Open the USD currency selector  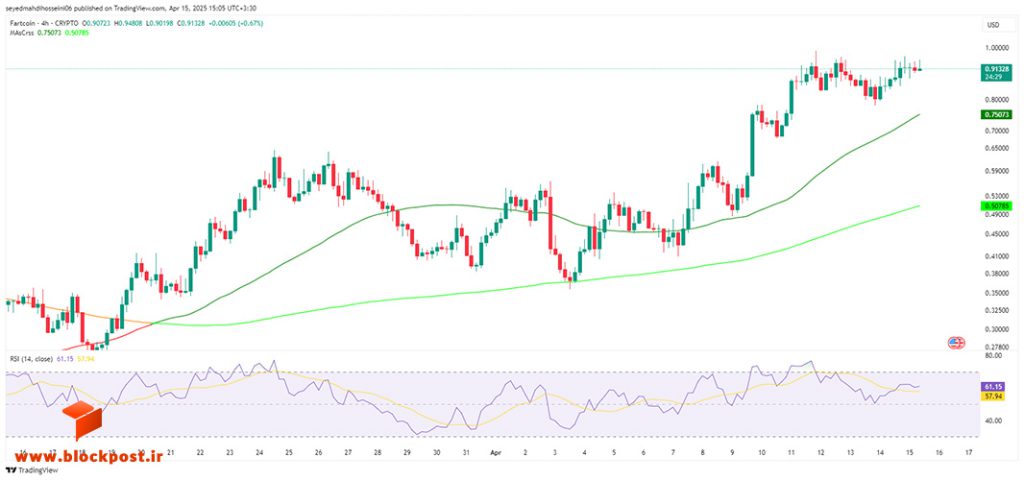[x=992, y=25]
